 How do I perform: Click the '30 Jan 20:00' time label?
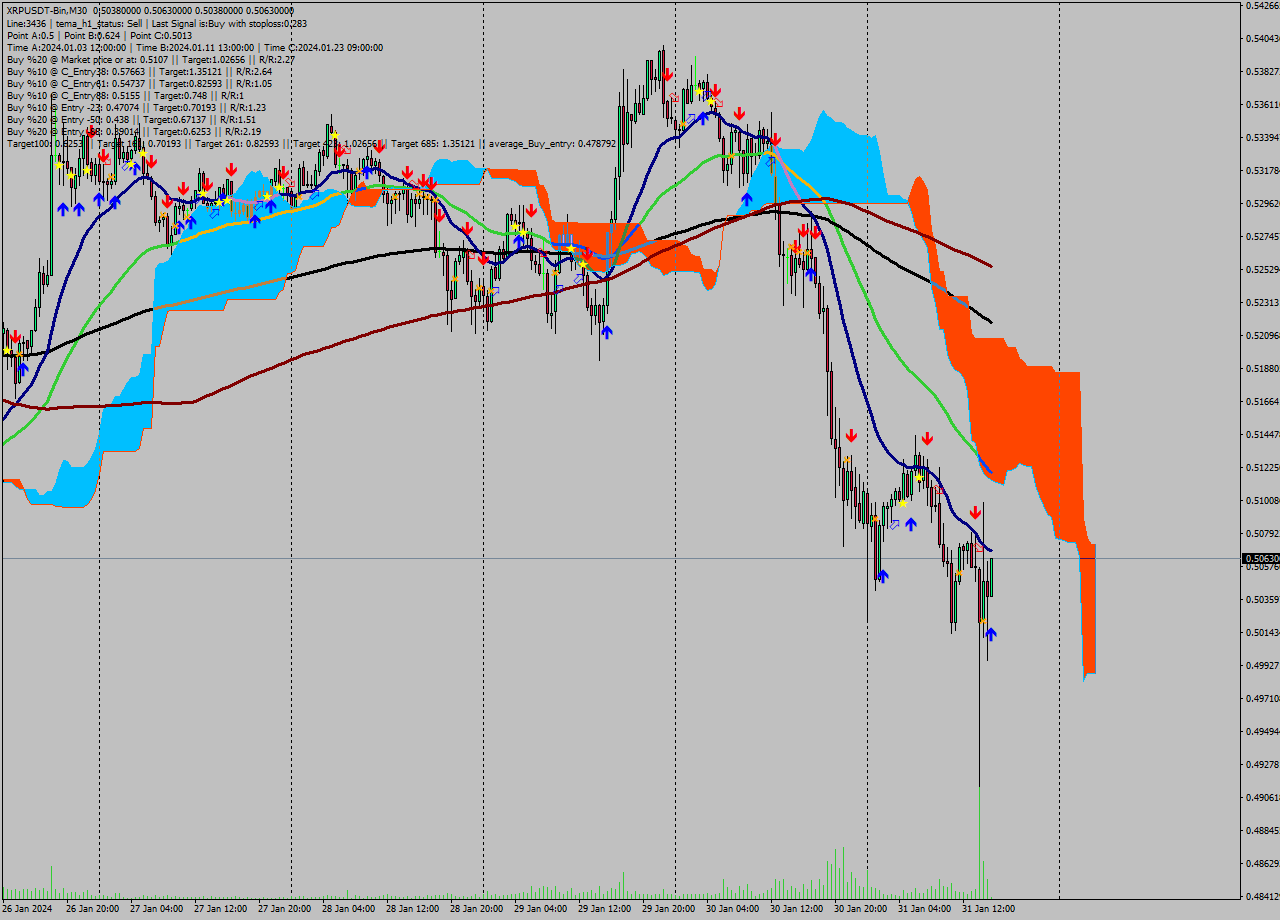(860, 908)
